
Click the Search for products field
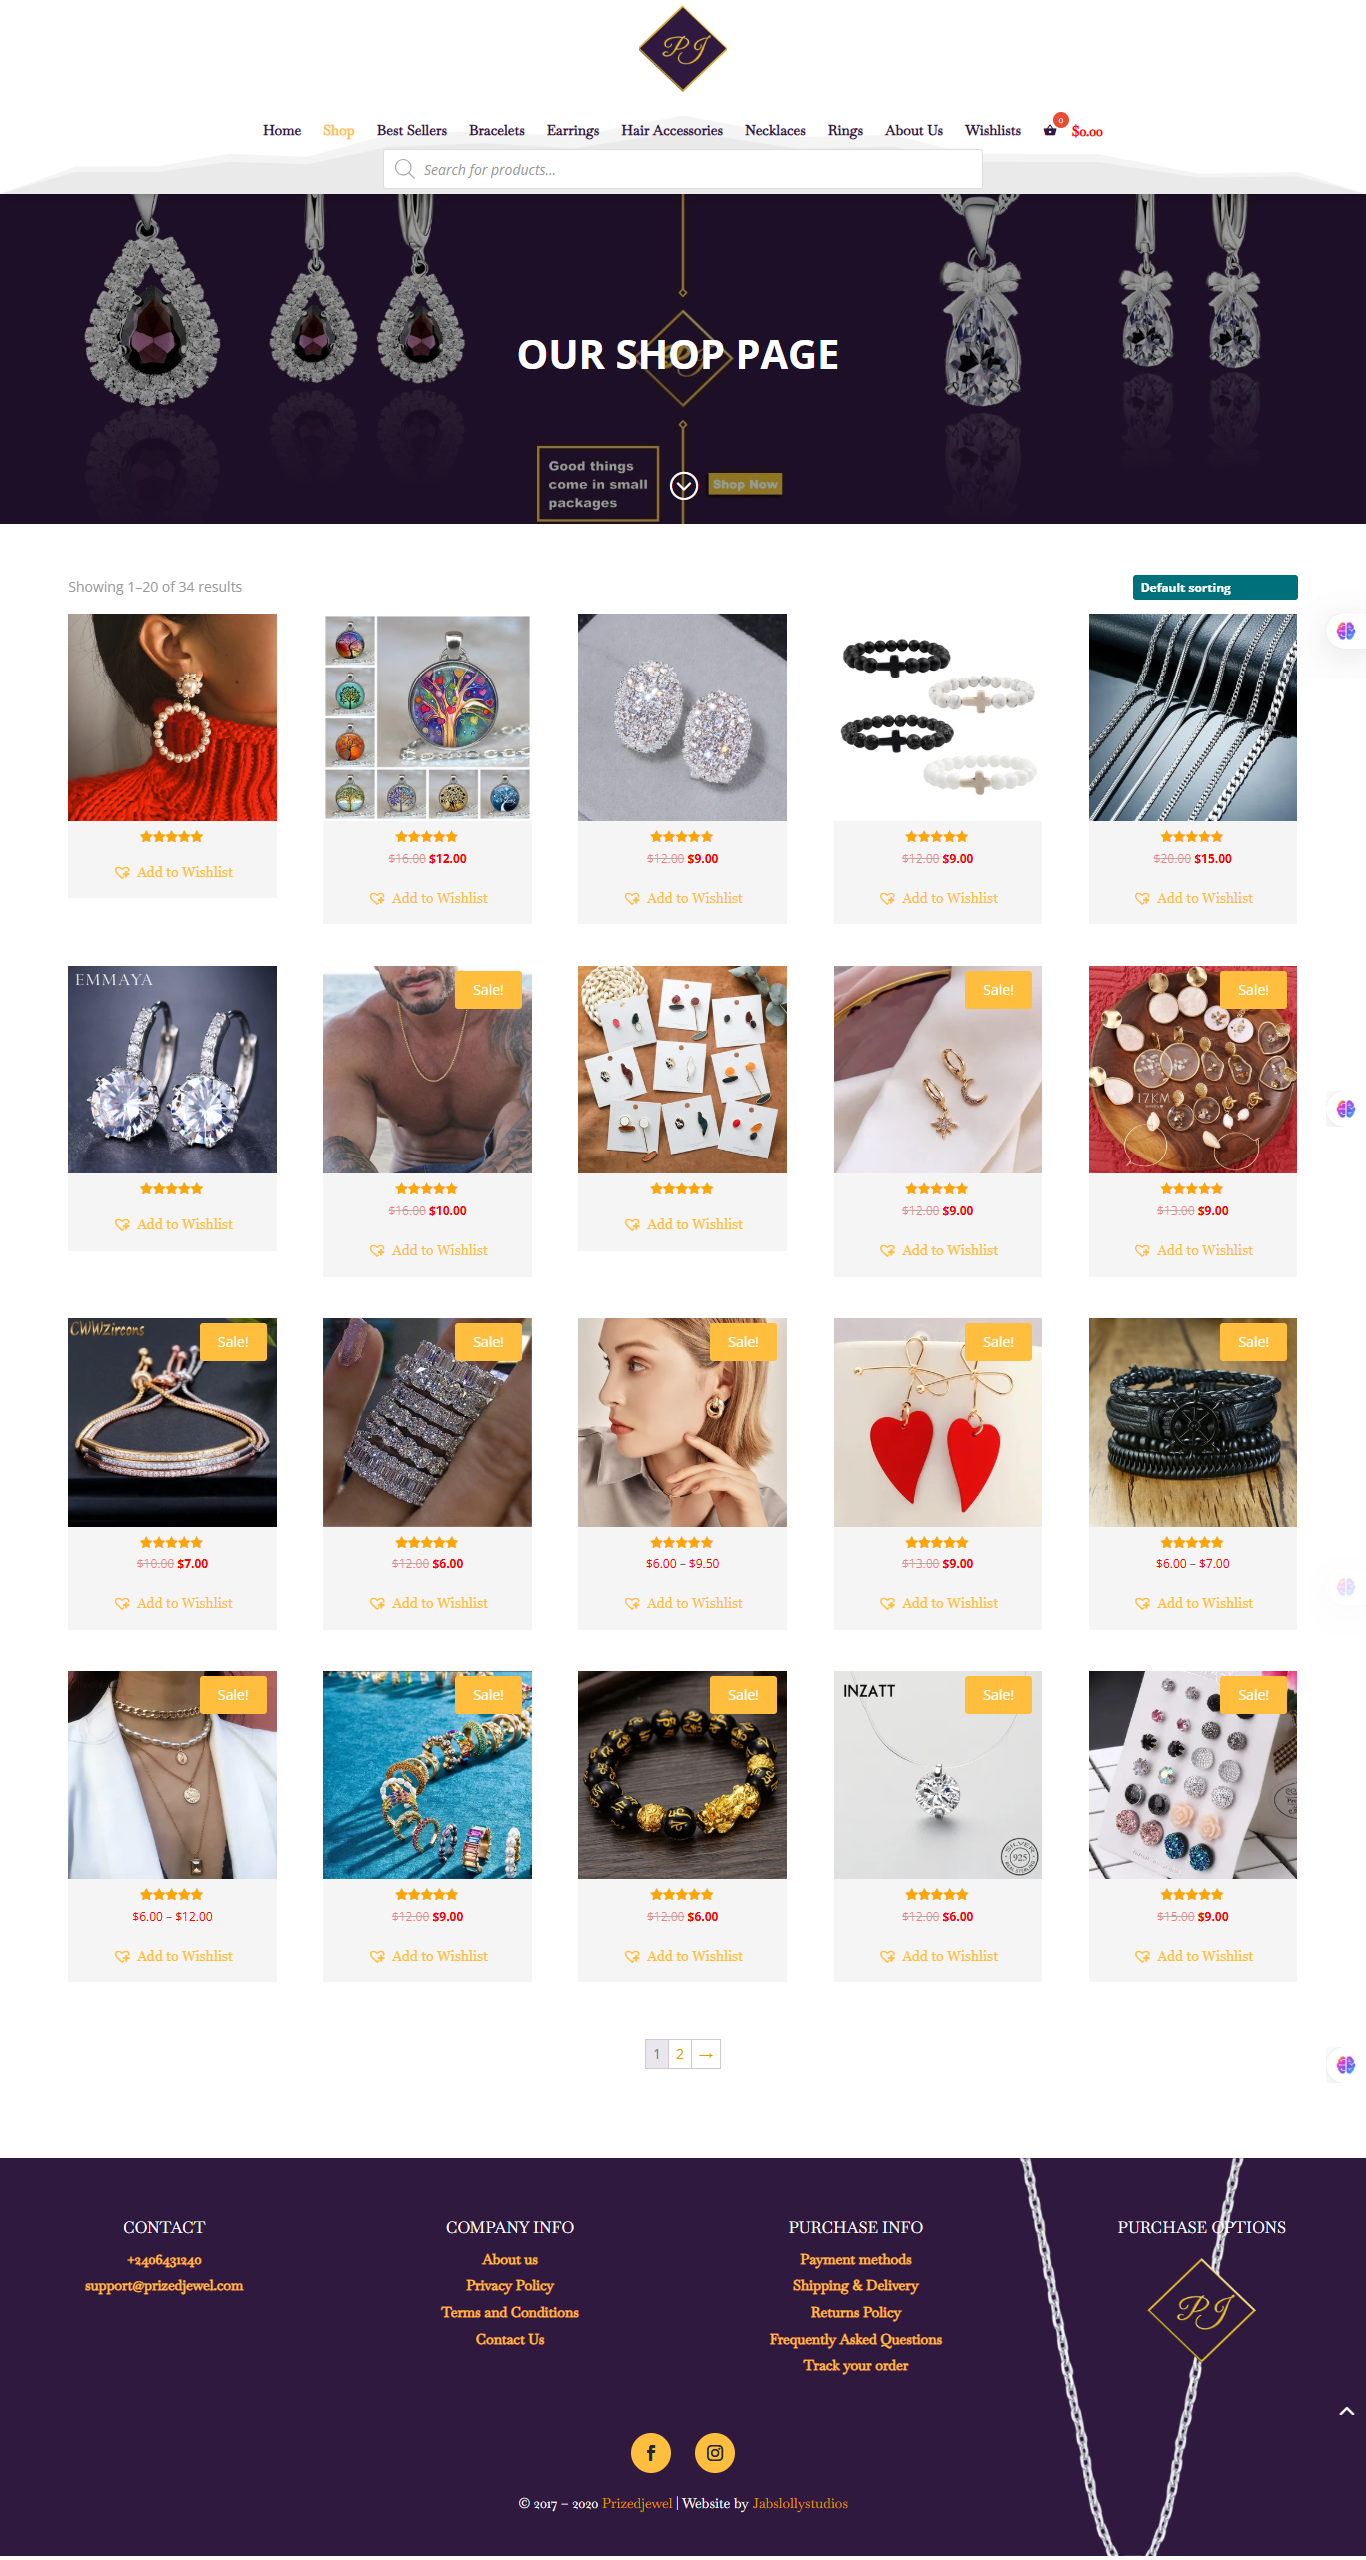pos(683,169)
